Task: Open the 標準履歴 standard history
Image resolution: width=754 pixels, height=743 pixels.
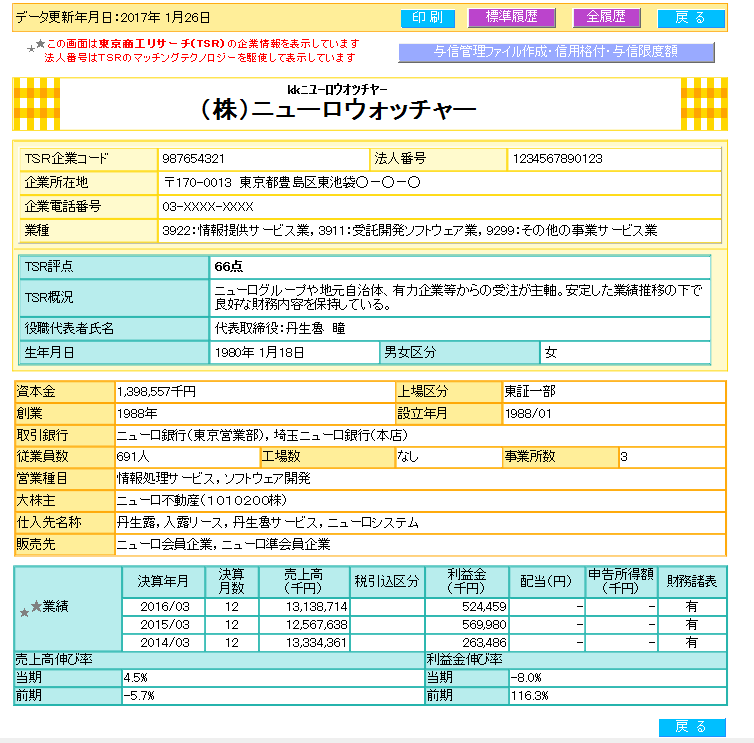Action: tap(511, 18)
